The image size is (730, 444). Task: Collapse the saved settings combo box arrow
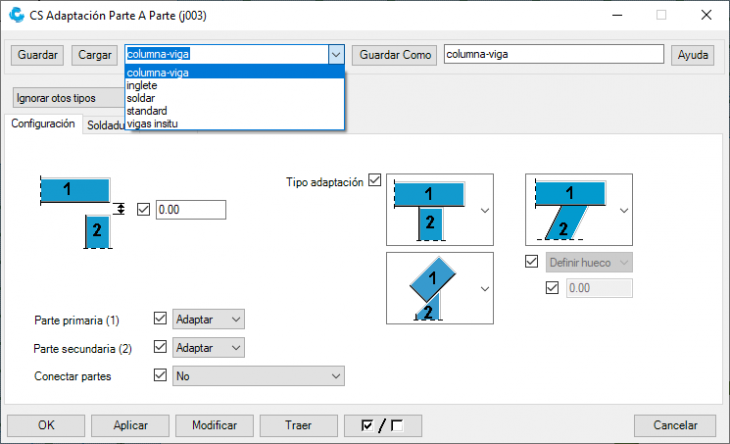(336, 55)
